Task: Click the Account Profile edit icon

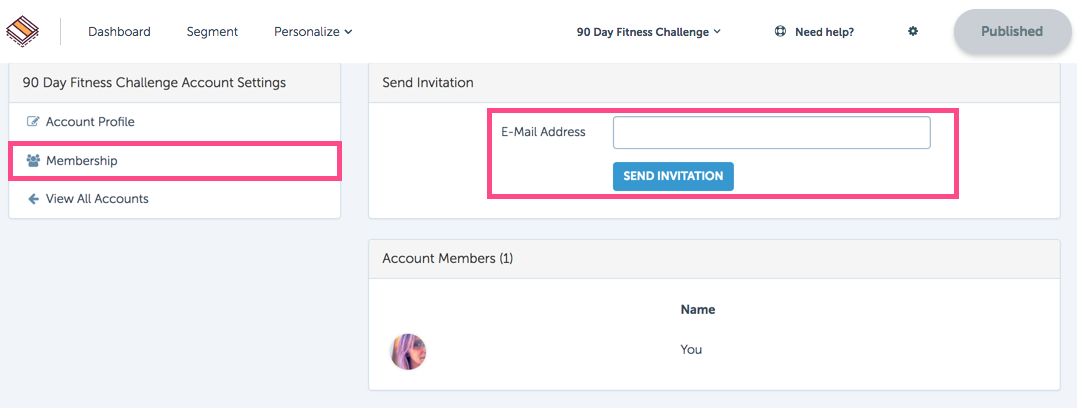Action: pos(33,122)
